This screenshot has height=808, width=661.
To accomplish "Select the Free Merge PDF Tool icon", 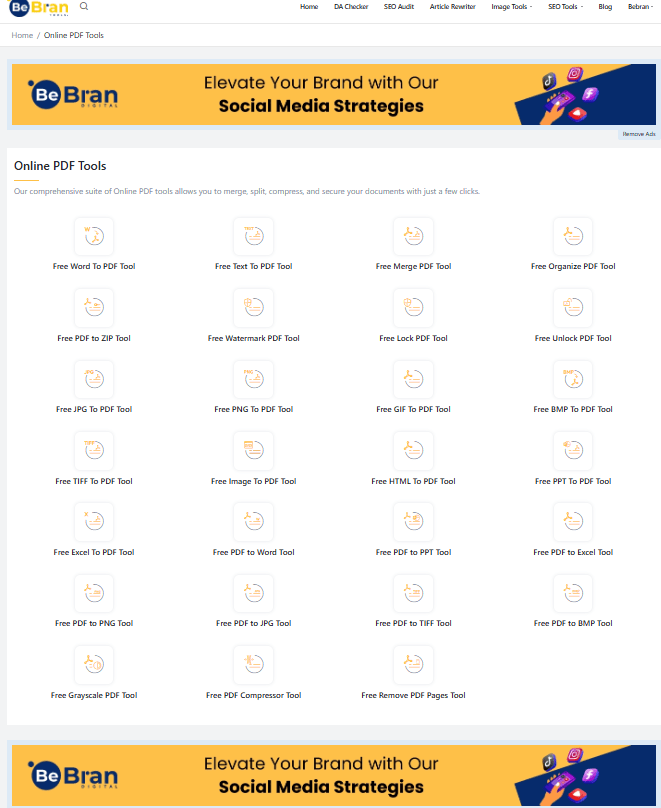I will [413, 237].
